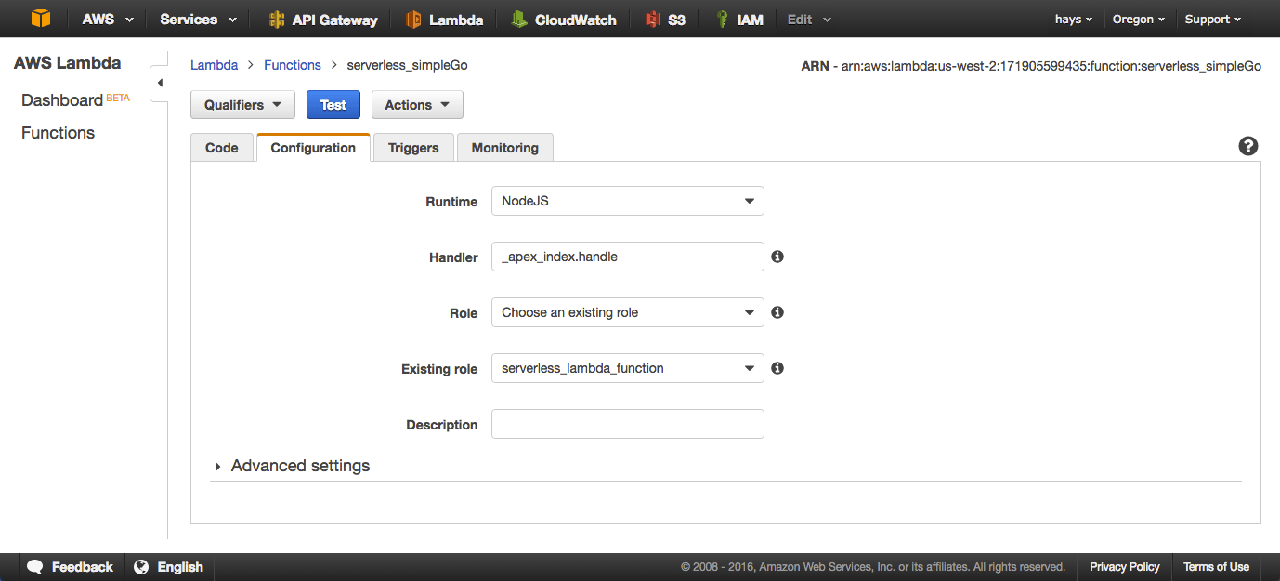
Task: Open API Gateway service shortcut
Action: pos(323,19)
